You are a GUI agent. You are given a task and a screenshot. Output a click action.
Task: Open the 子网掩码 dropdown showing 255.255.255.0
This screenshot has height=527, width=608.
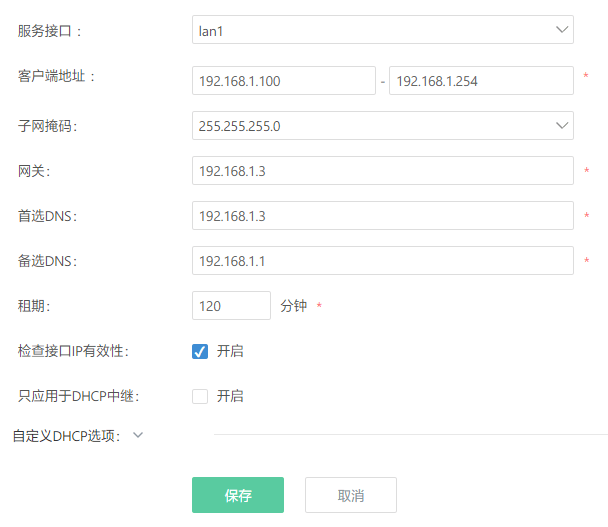pyautogui.click(x=370, y=126)
